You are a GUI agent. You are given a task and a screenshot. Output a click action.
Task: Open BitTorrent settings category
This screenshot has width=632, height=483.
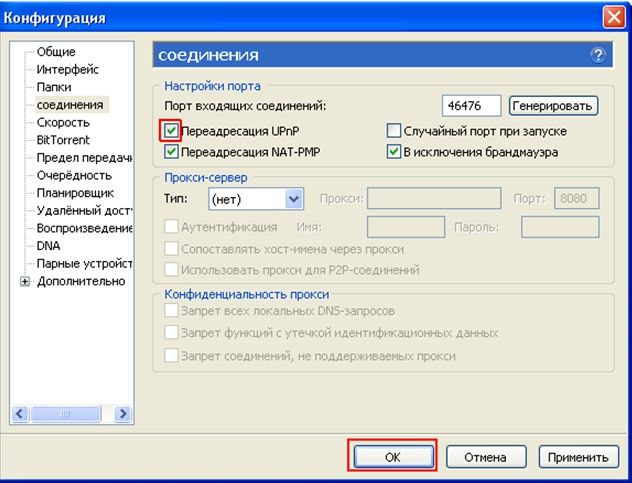[63, 141]
